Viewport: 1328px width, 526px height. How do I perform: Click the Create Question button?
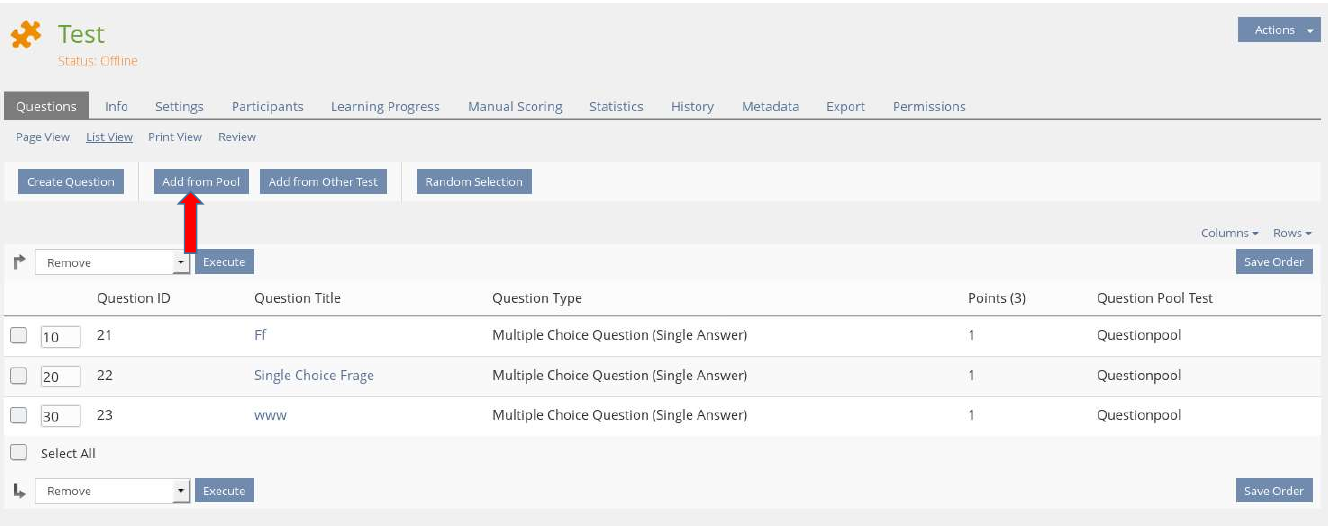(x=71, y=182)
